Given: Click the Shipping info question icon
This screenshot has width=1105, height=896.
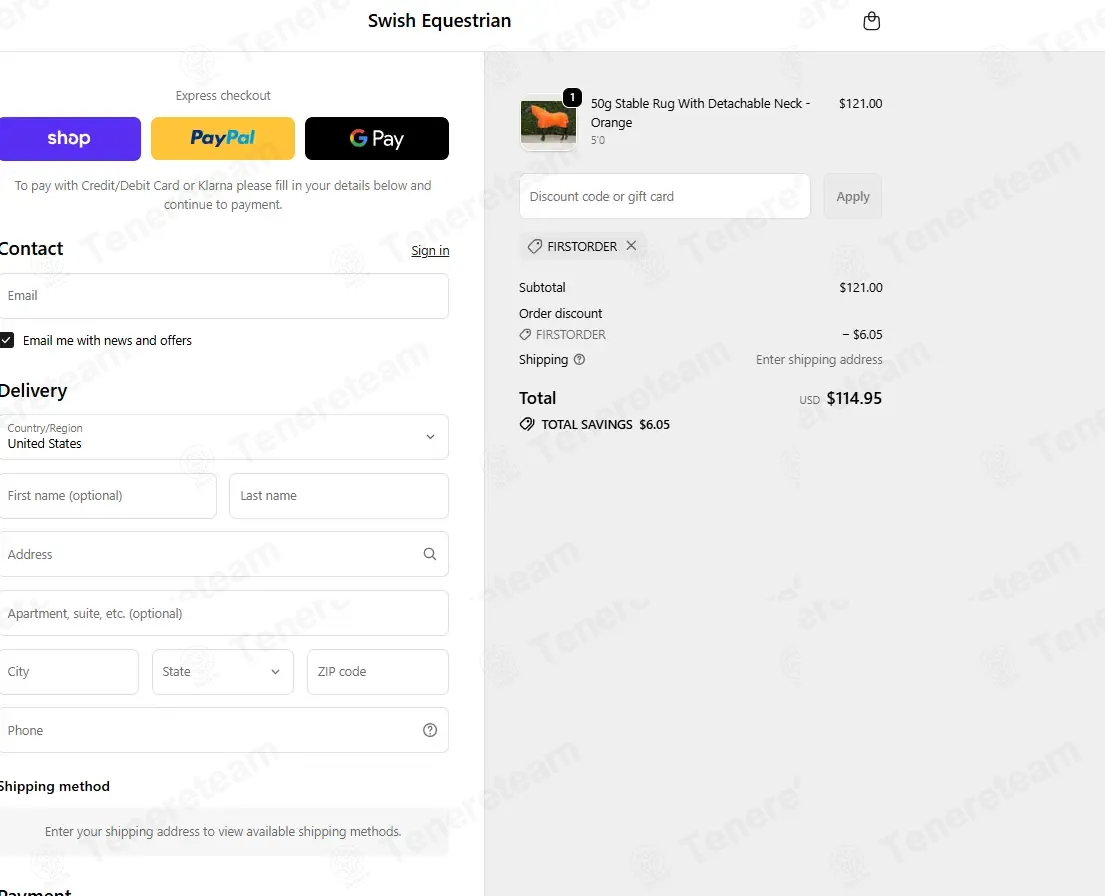Looking at the screenshot, I should tap(579, 360).
